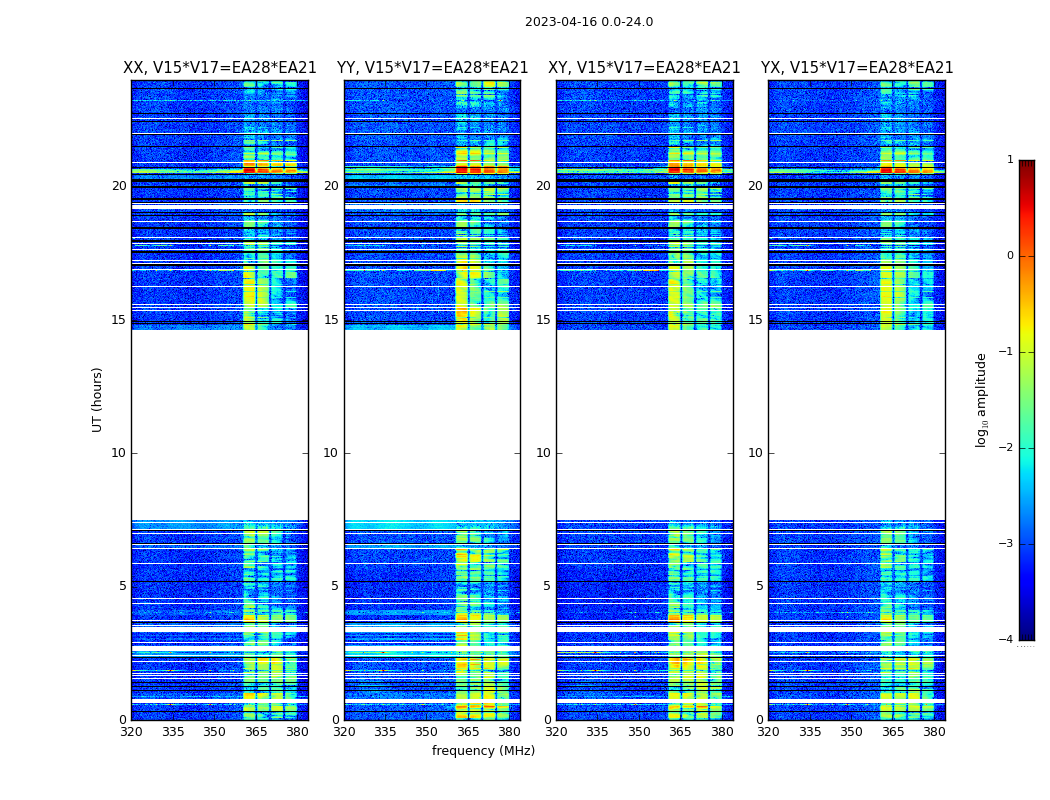Select the YY polarization panel title
This screenshot has height=800, width=1050.
(x=432, y=68)
